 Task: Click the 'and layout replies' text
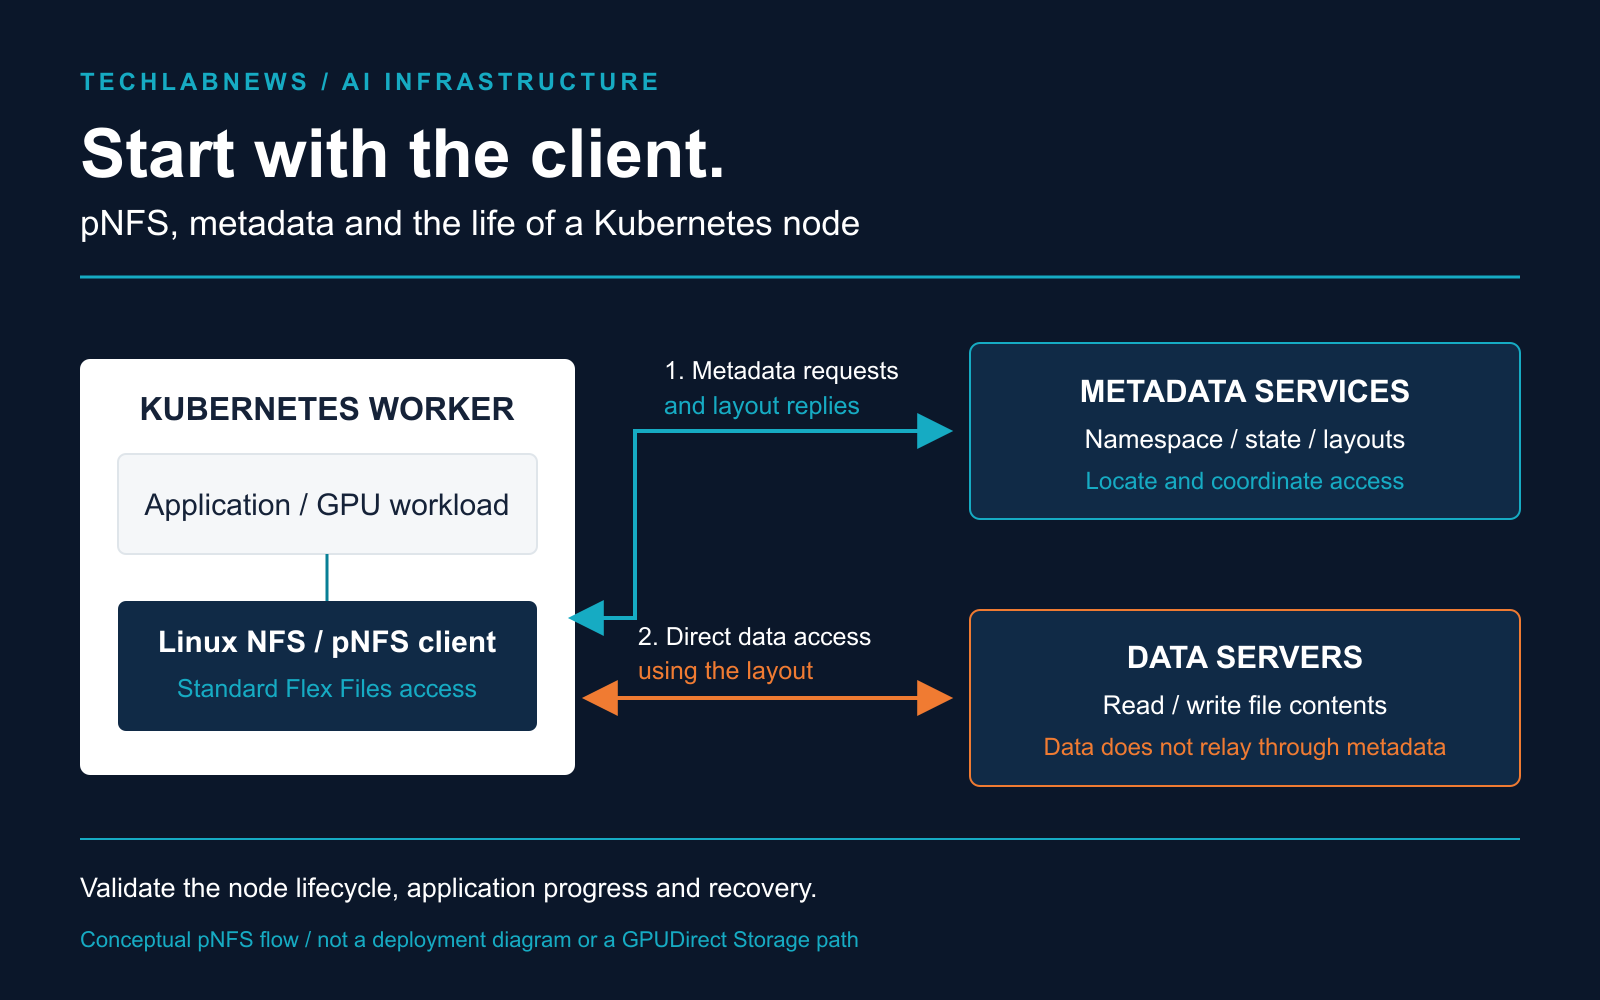tap(762, 406)
